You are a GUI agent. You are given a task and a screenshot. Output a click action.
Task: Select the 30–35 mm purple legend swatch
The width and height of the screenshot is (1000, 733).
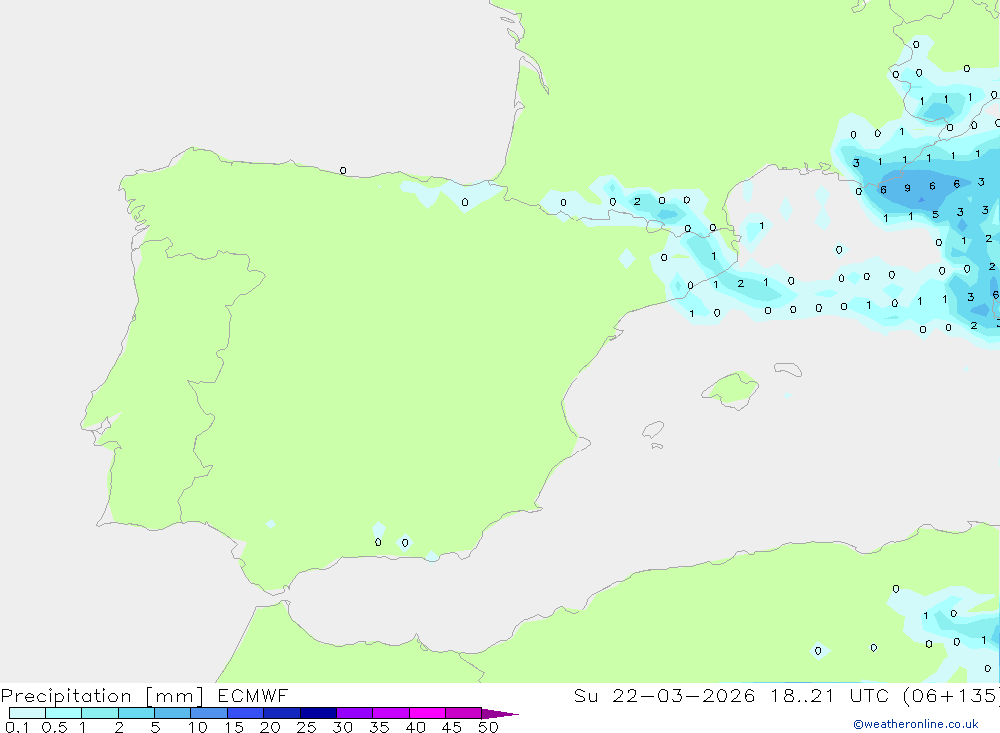[x=354, y=713]
